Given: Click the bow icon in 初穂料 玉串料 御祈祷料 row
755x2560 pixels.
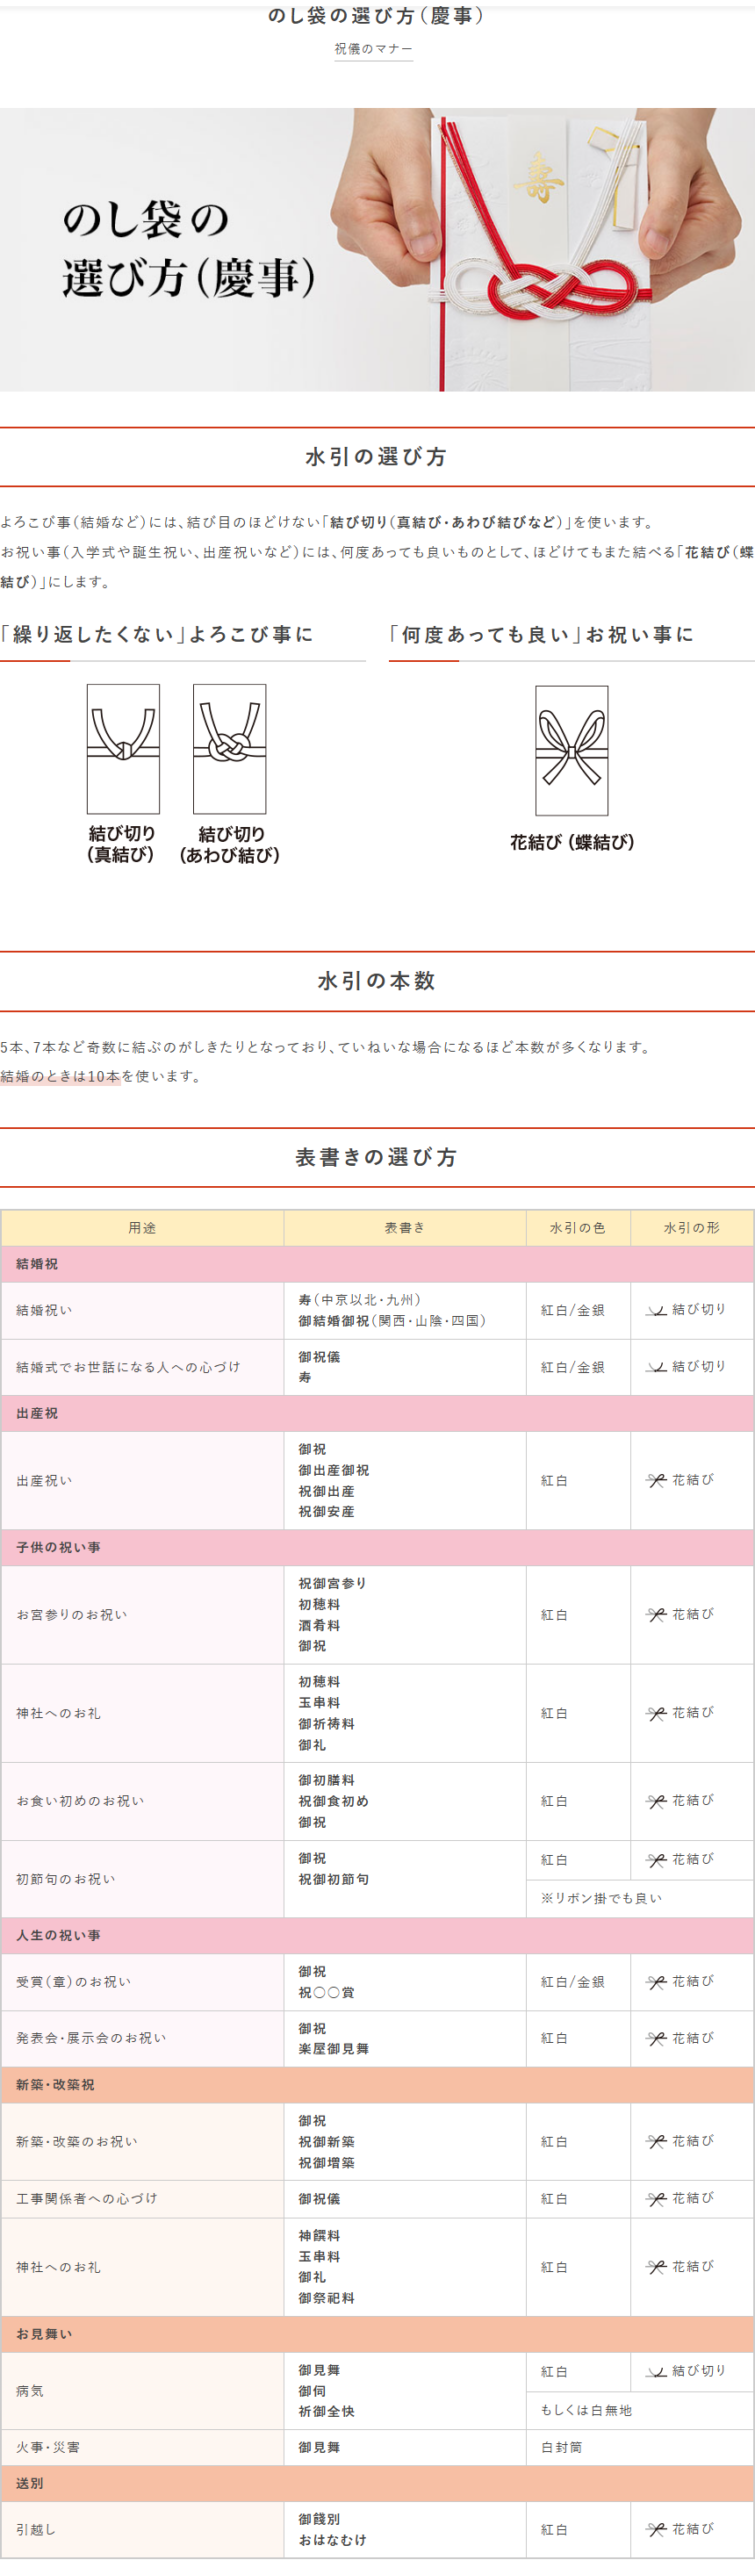Looking at the screenshot, I should click(656, 1714).
